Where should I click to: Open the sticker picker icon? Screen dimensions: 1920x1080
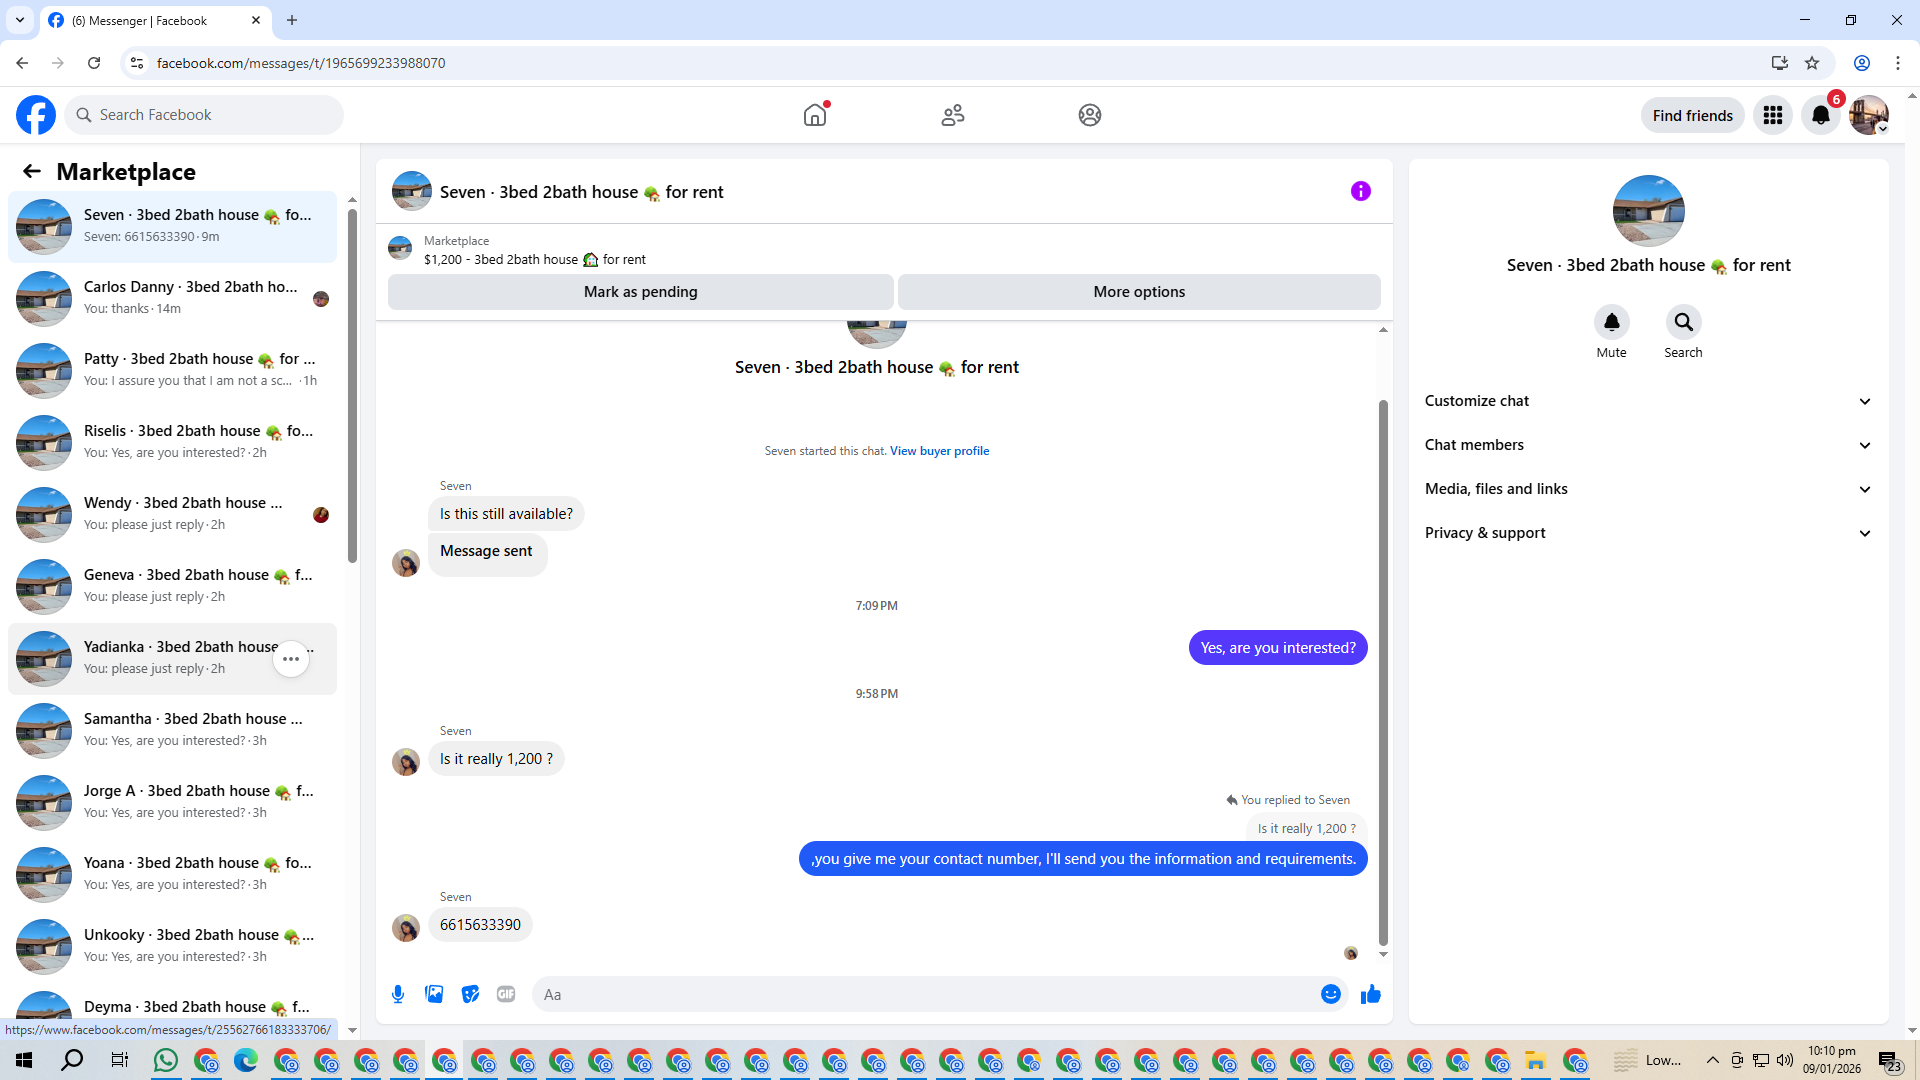click(470, 994)
